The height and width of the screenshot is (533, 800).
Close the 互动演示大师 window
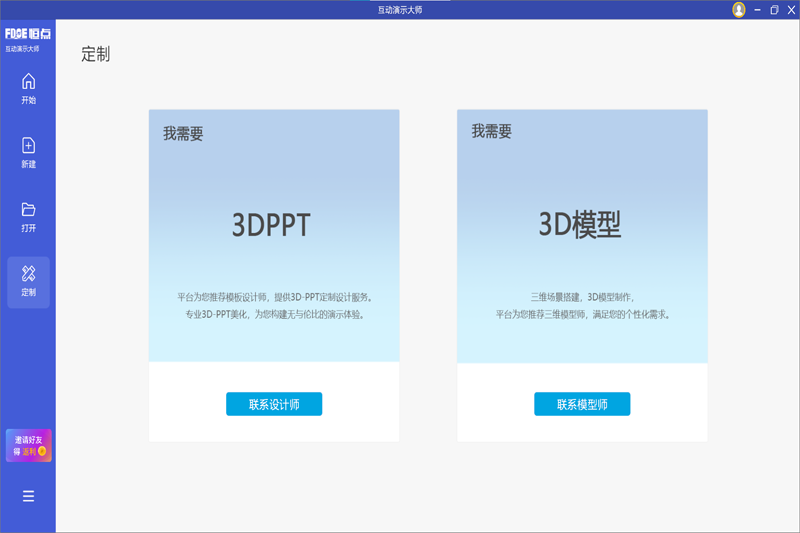(x=789, y=10)
